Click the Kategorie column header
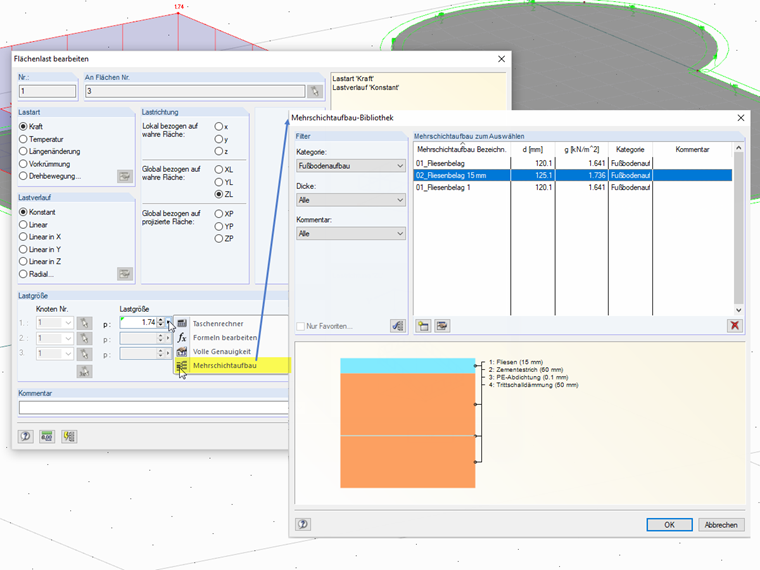 [x=630, y=149]
